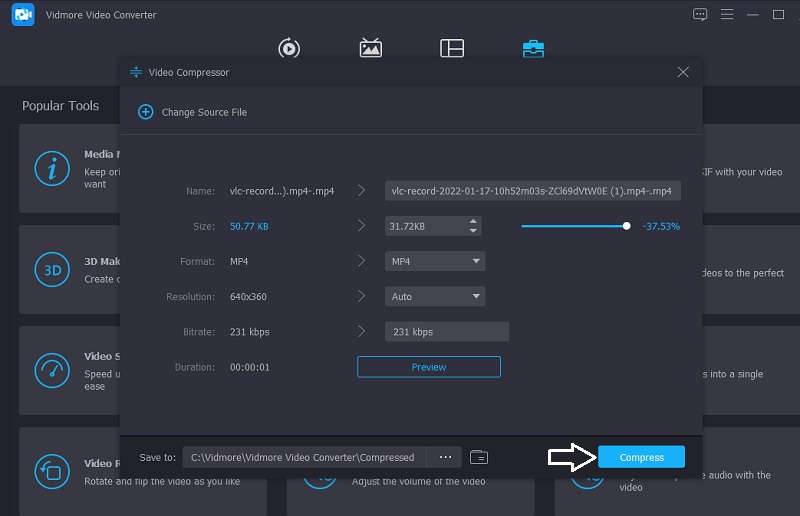Click the three-dots browse path button

(445, 457)
